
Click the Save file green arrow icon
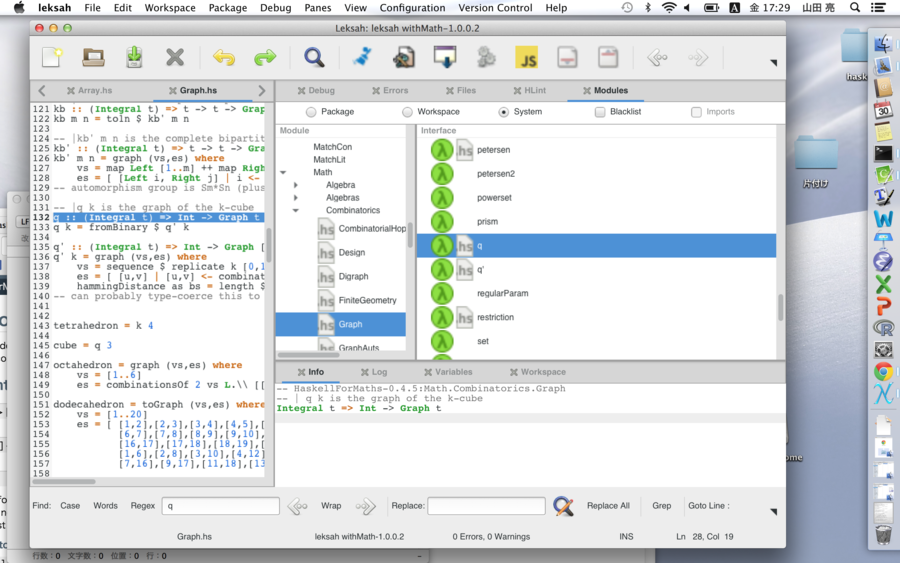134,57
